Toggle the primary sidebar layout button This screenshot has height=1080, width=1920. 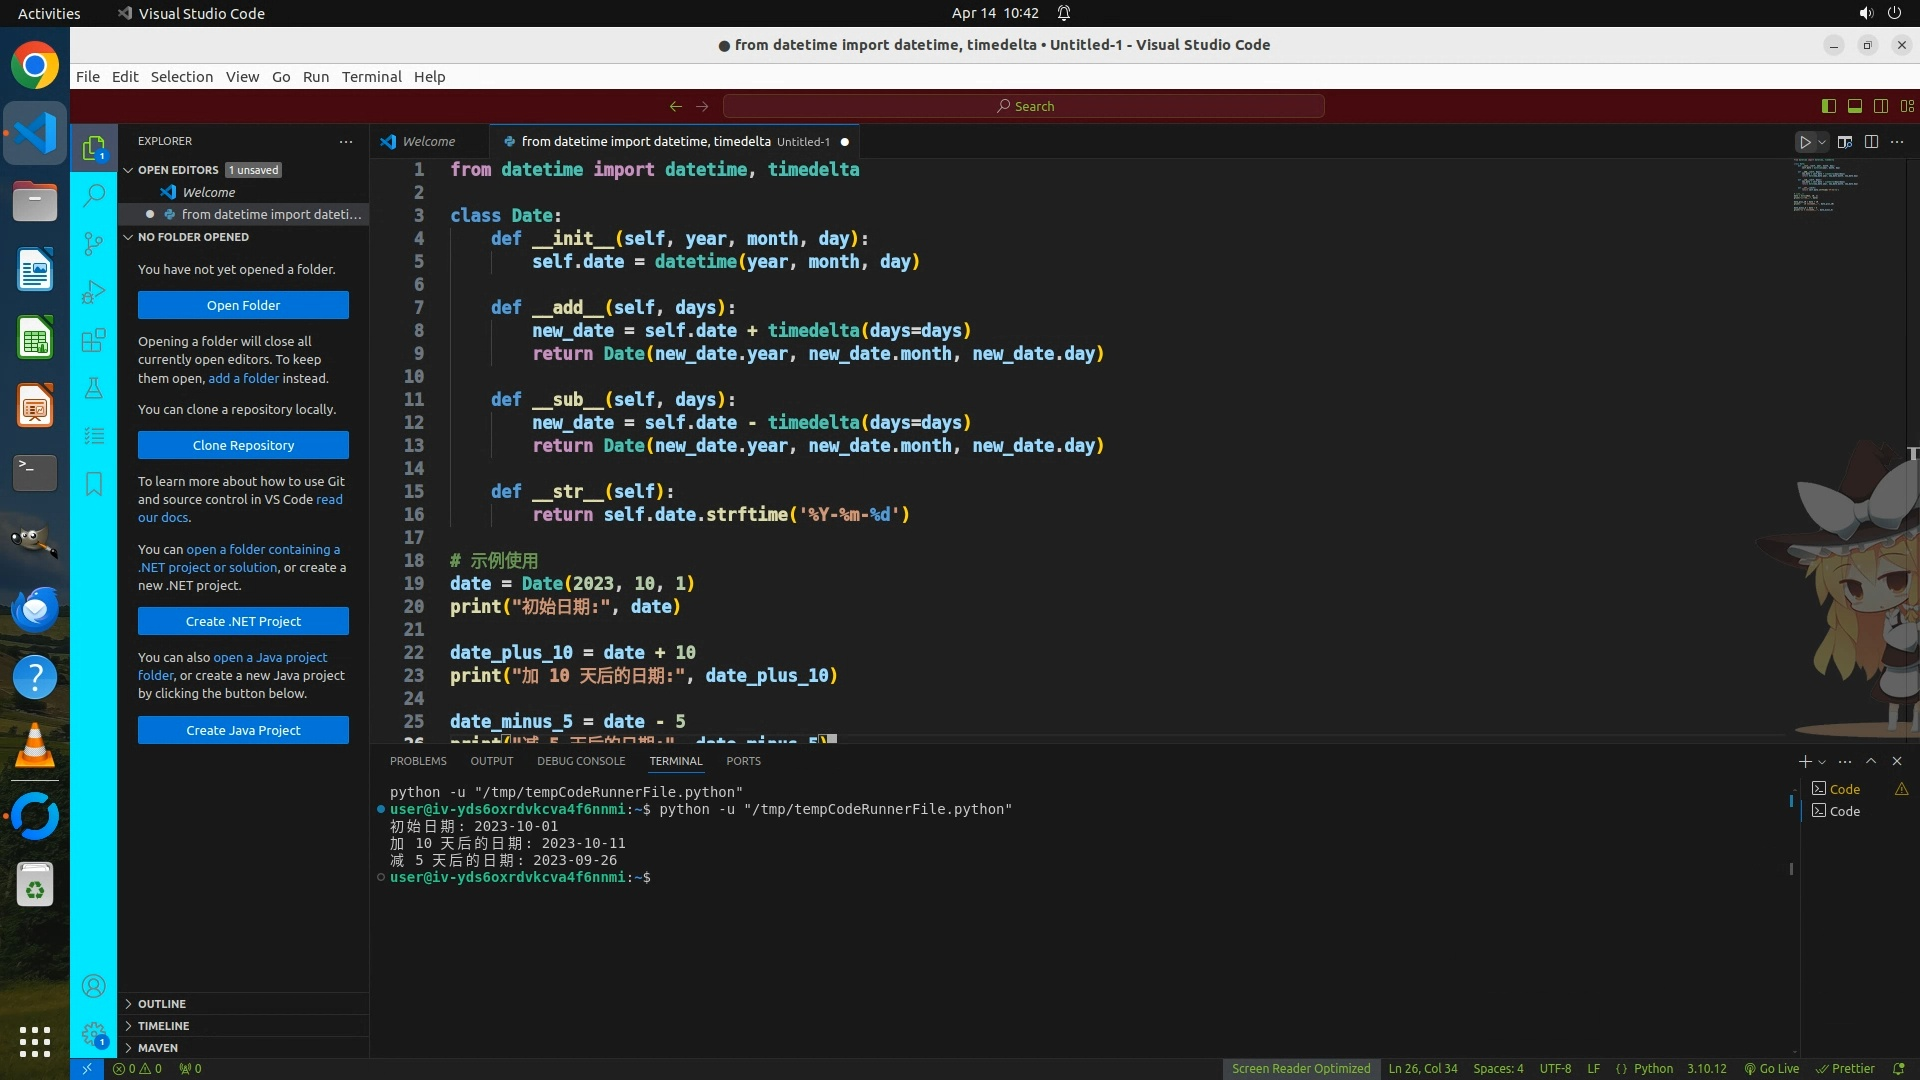click(1828, 106)
